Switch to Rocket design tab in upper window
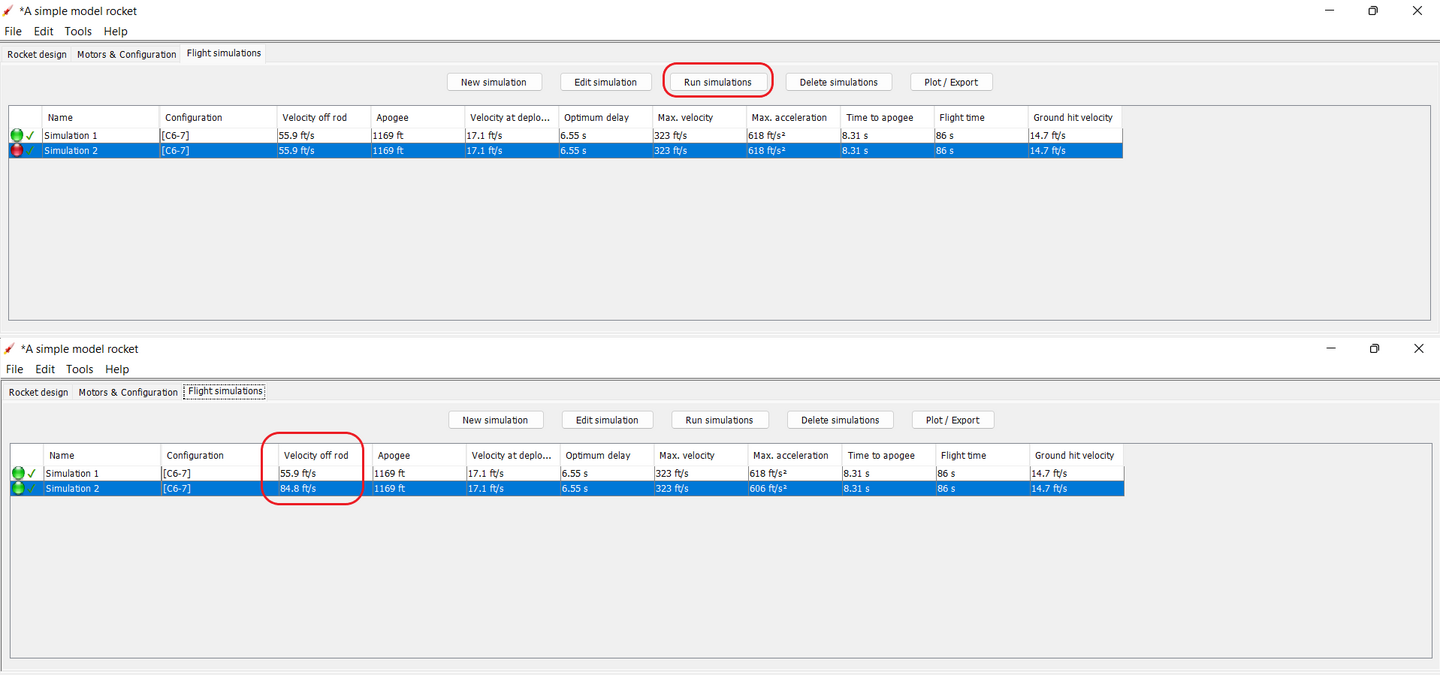 pos(37,54)
